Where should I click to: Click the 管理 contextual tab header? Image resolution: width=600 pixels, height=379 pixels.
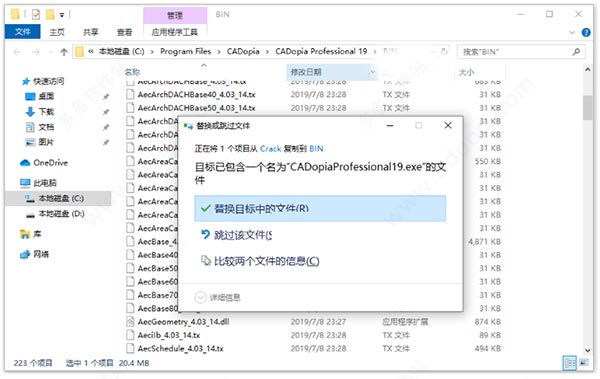[x=175, y=15]
